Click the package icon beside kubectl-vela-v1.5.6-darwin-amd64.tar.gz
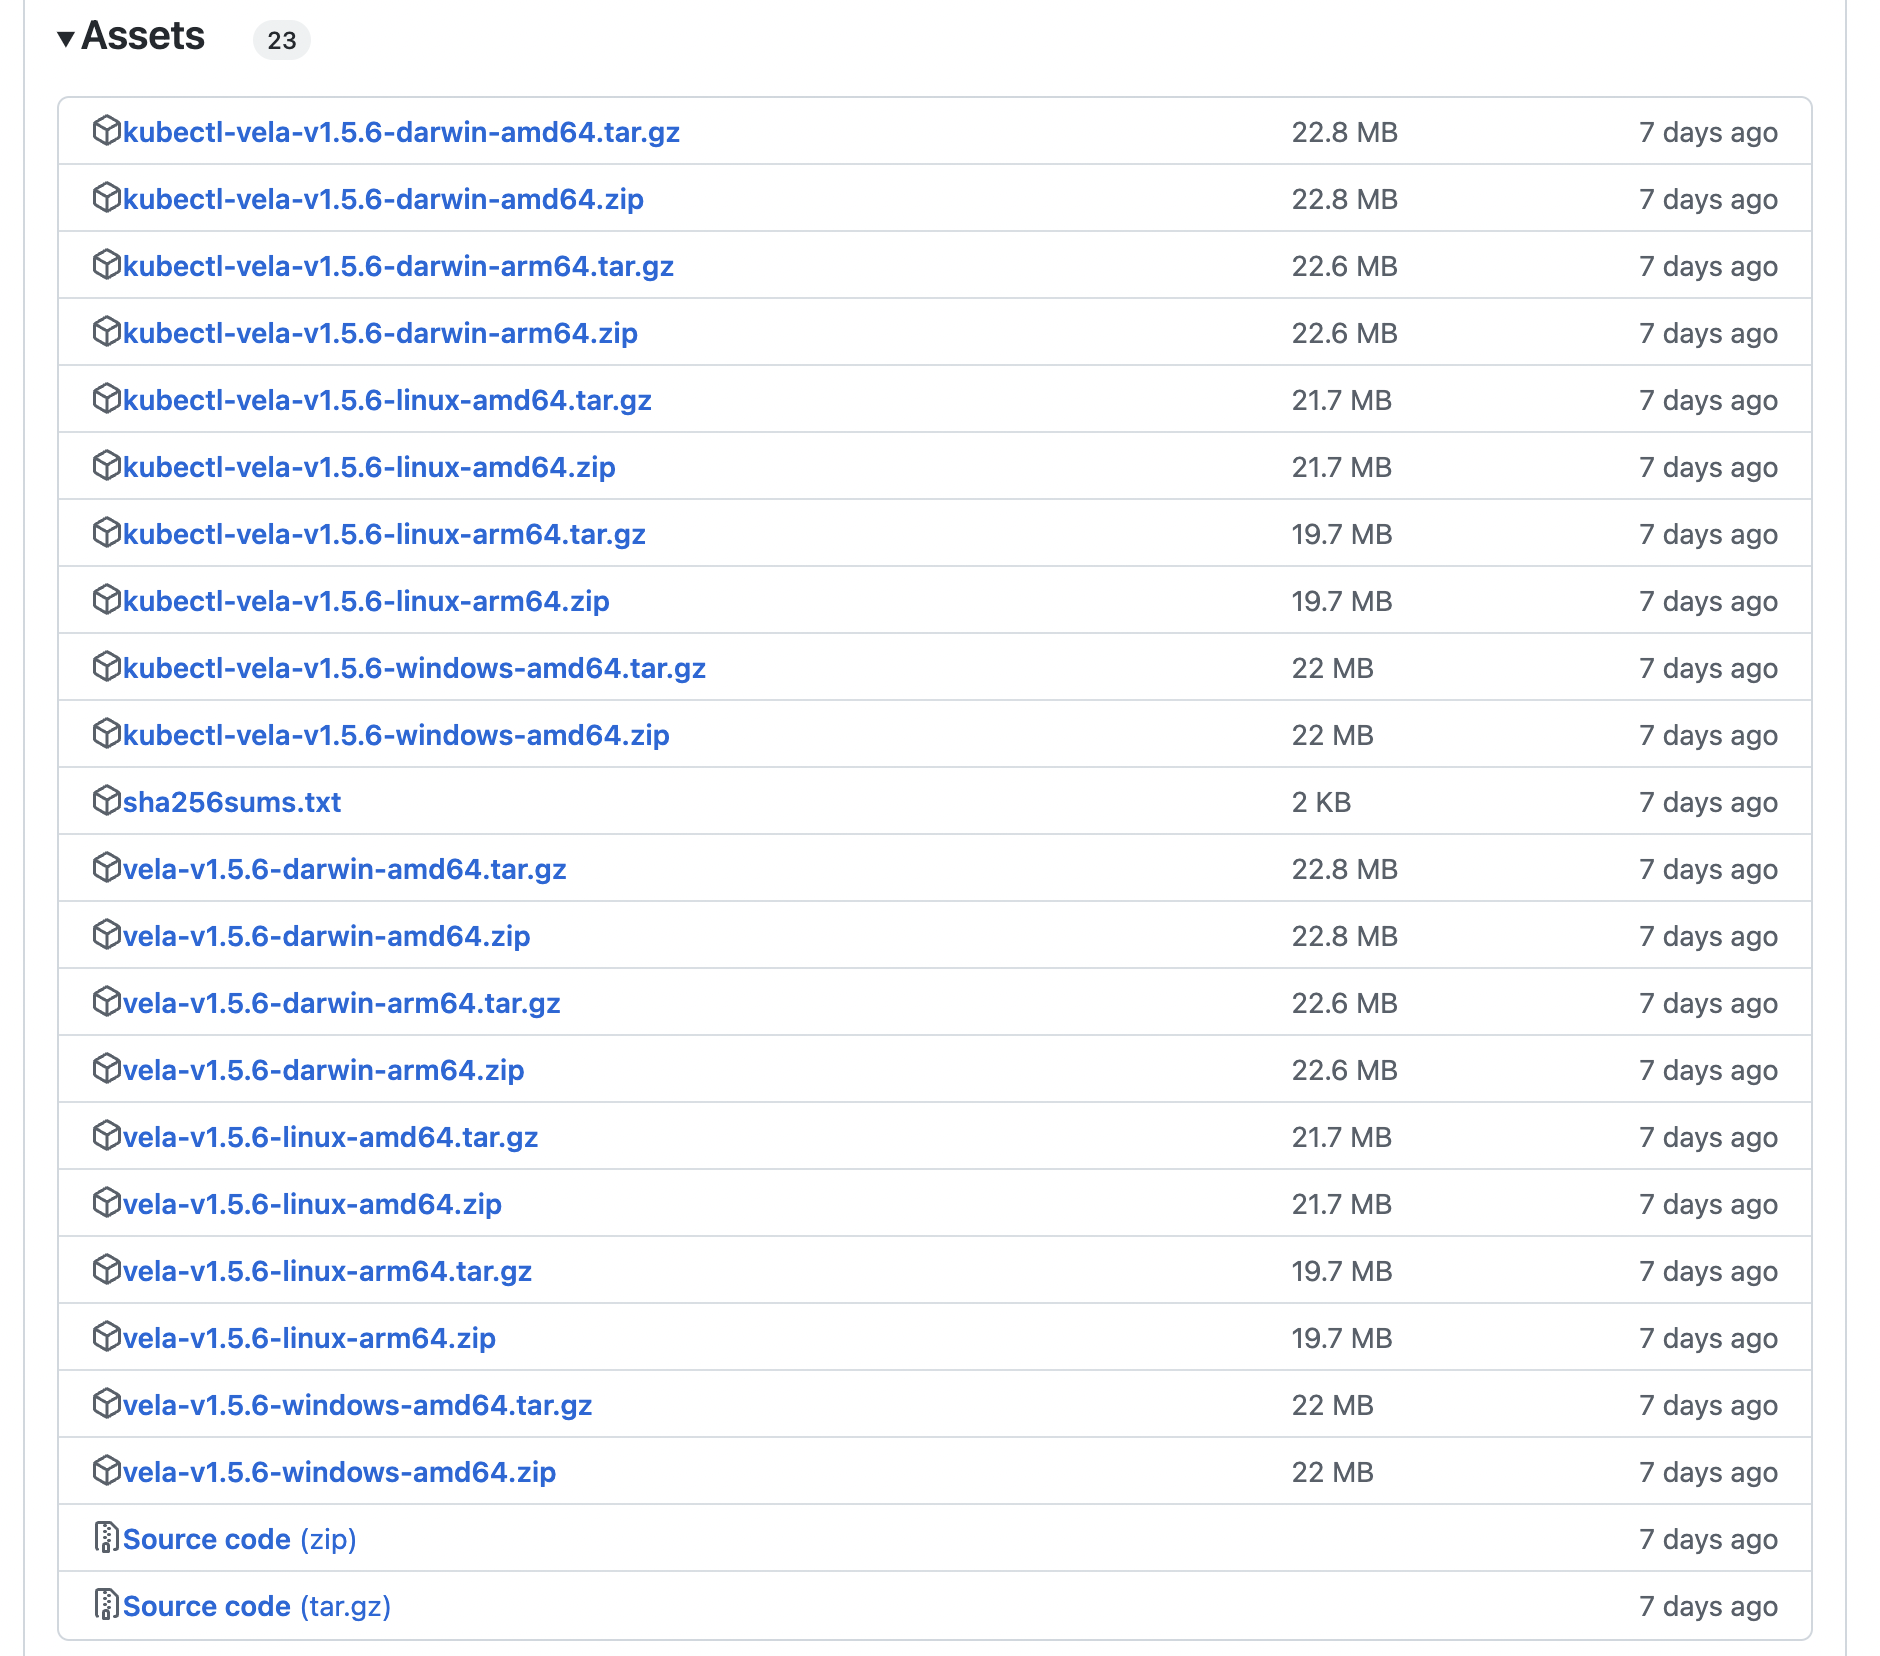Viewport: 1880px width, 1656px height. click(105, 131)
